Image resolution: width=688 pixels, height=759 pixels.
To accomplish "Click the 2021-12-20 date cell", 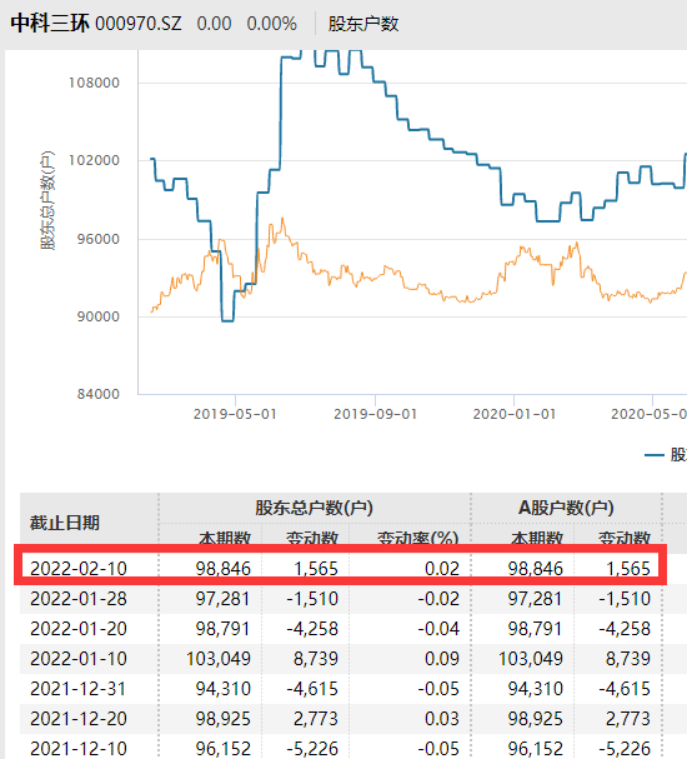I will point(79,718).
